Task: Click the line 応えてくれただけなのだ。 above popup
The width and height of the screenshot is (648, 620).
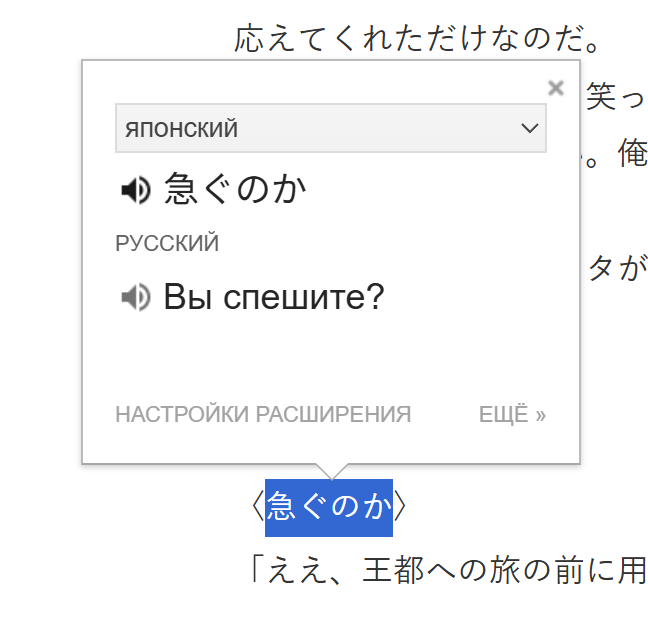Action: [417, 38]
